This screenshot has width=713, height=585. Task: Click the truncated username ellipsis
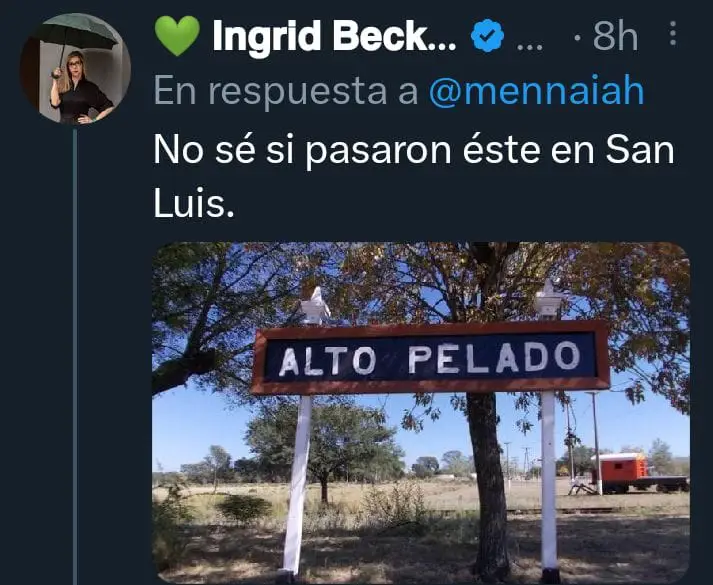click(x=530, y=45)
